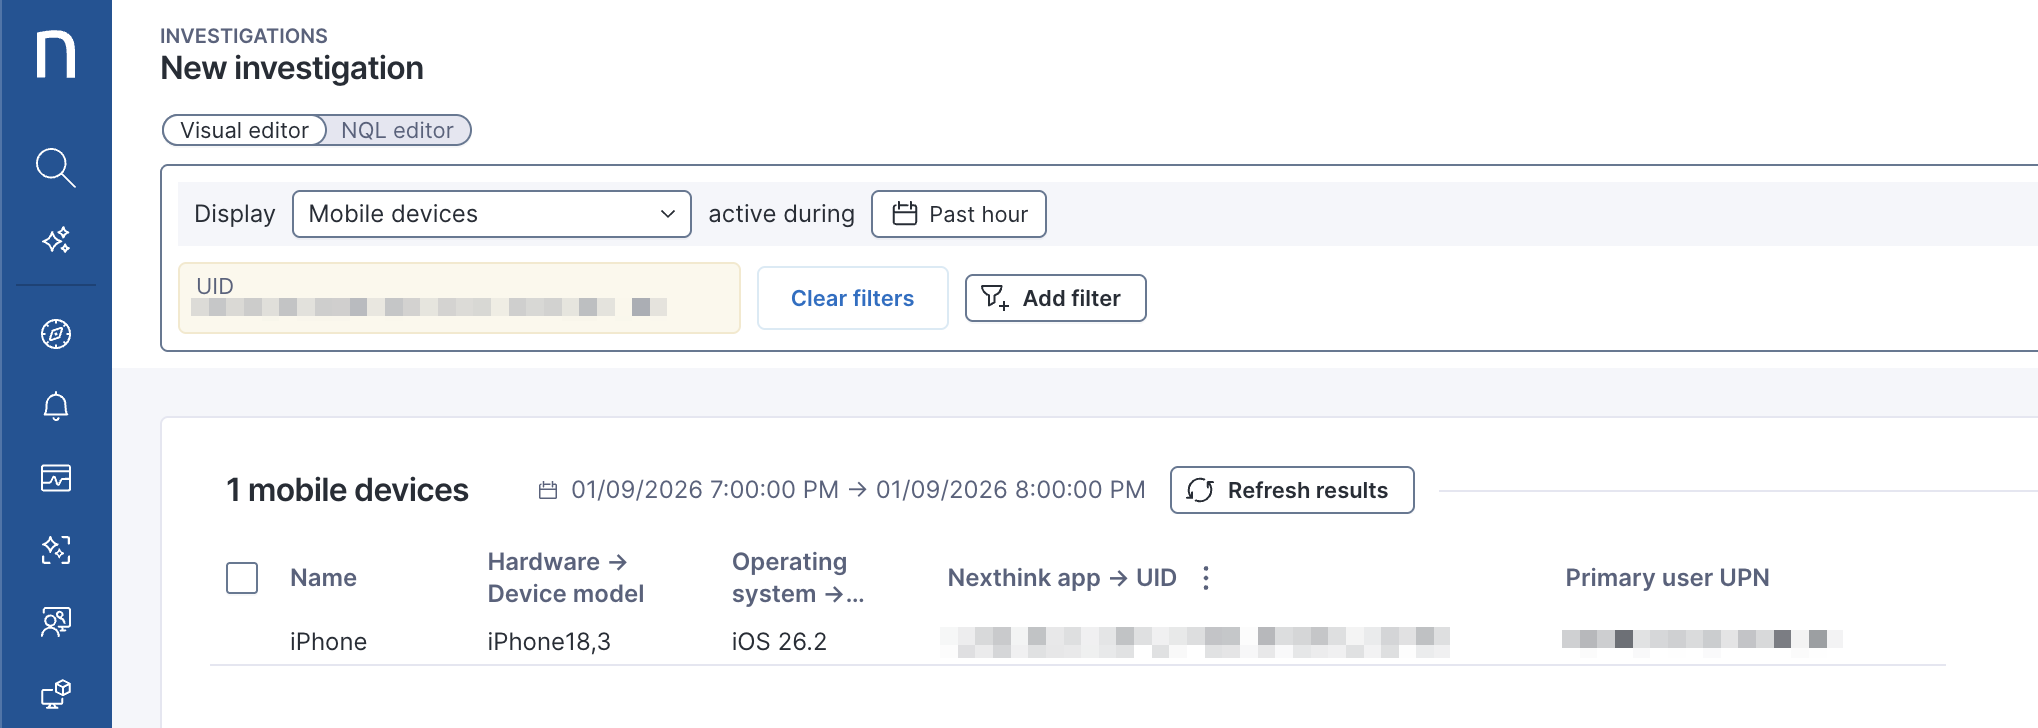Click the Add filter button
The height and width of the screenshot is (728, 2038).
tap(1055, 298)
